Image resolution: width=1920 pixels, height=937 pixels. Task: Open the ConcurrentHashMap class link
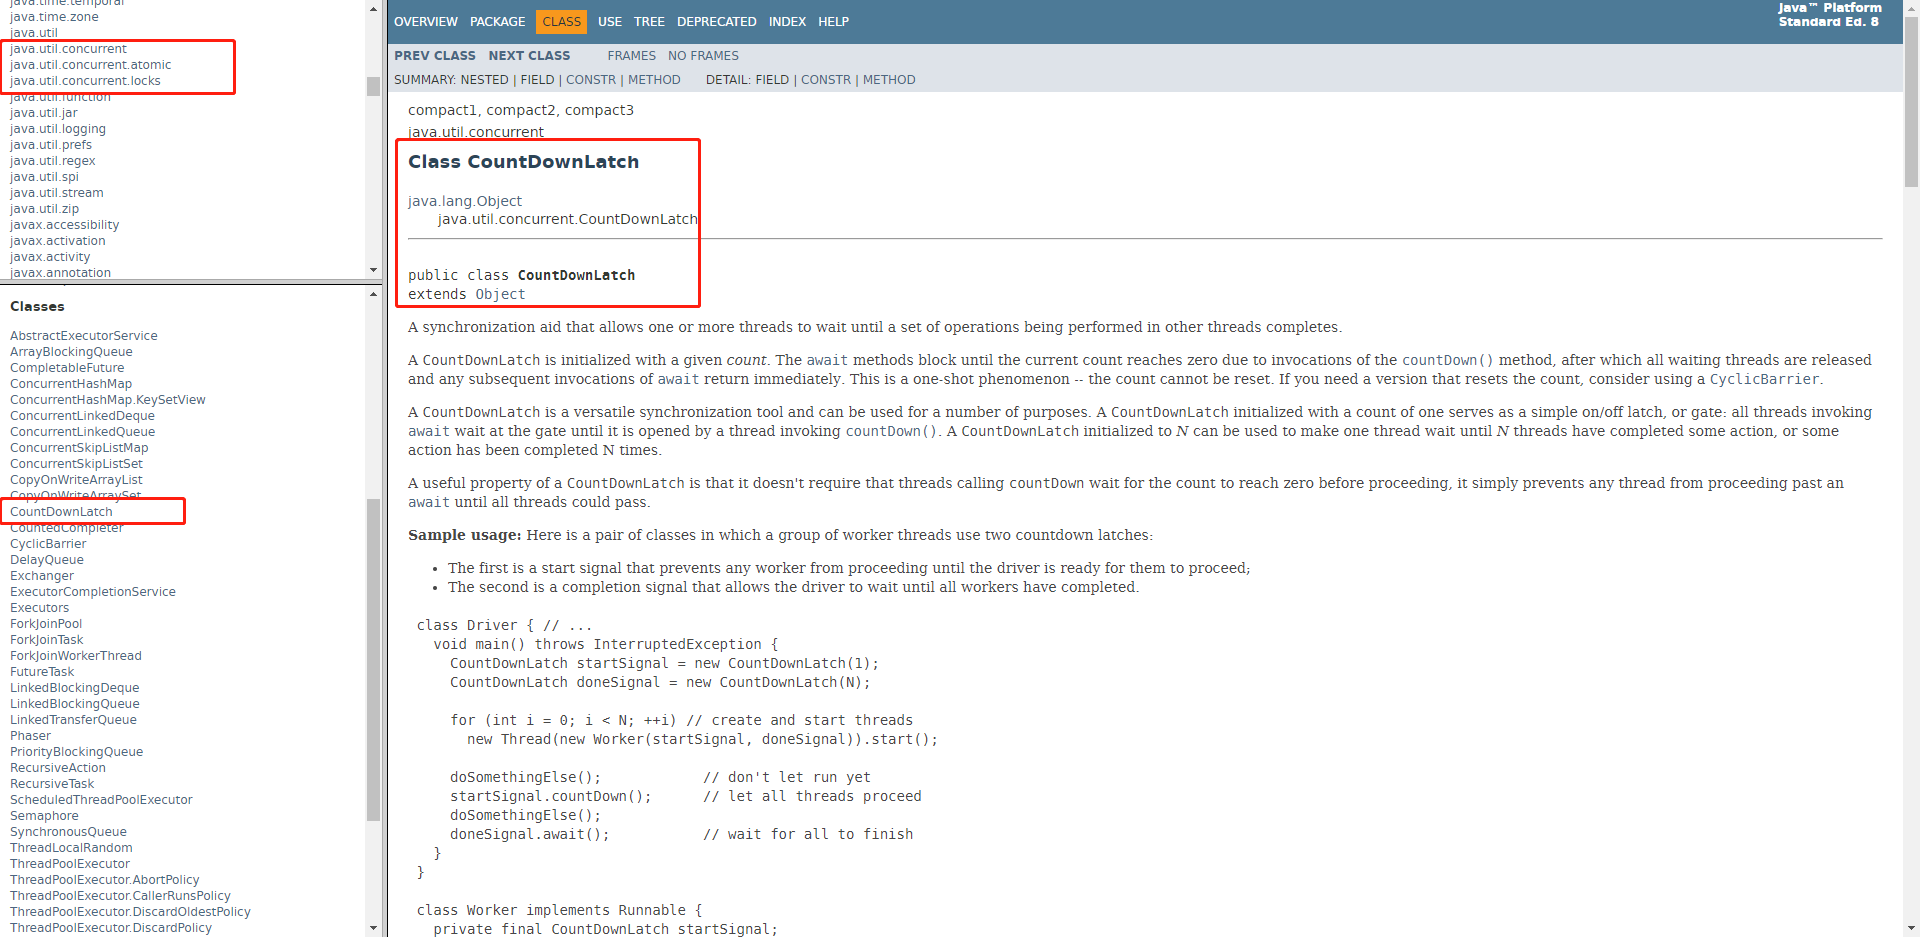[x=71, y=384]
